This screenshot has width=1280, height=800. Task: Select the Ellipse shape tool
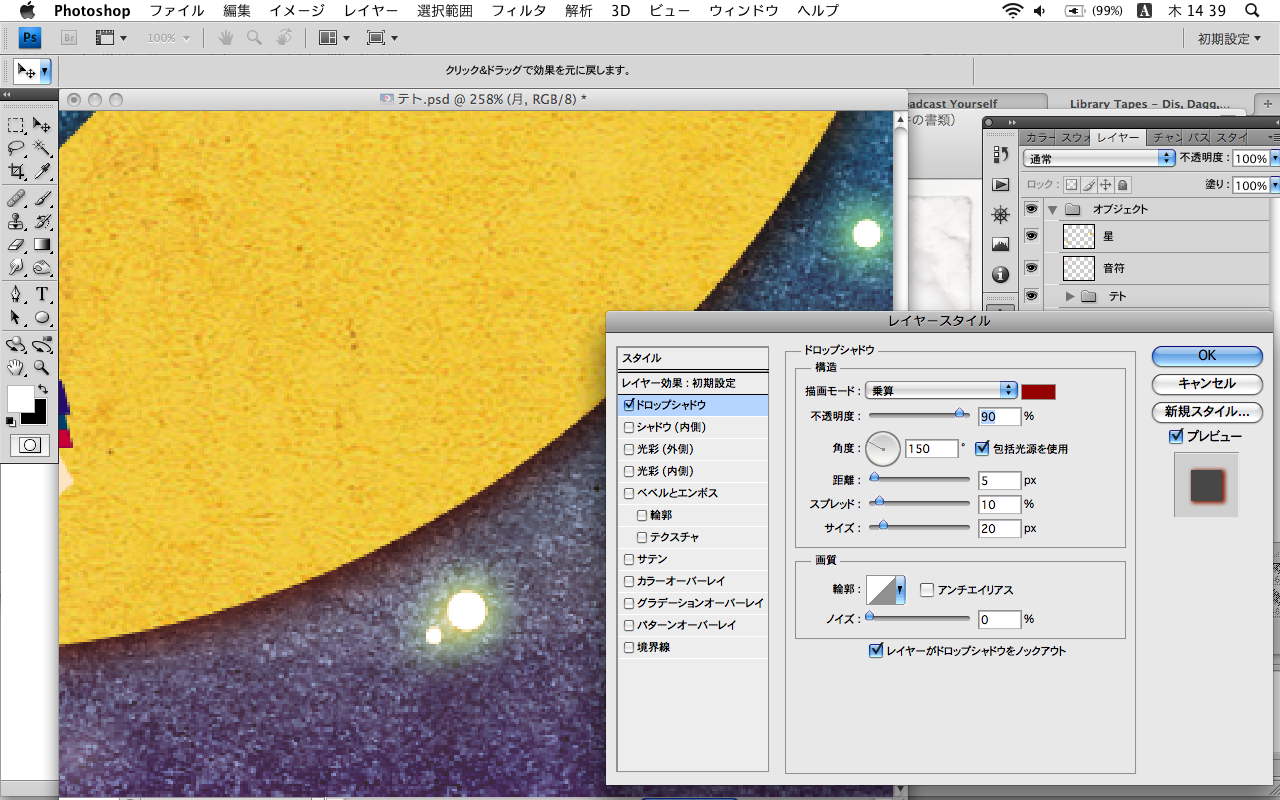click(42, 317)
